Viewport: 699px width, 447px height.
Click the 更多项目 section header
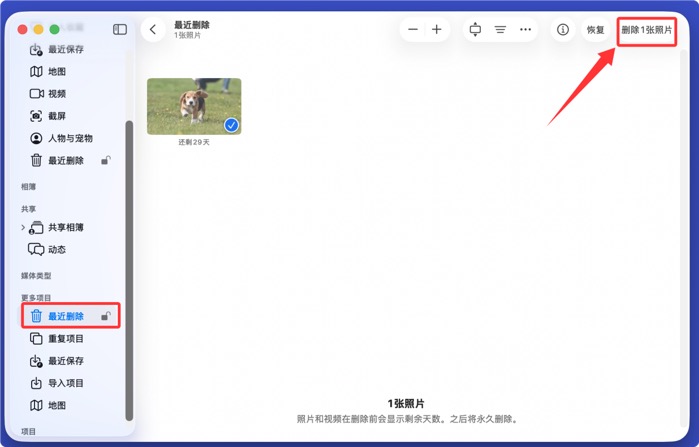tap(36, 298)
